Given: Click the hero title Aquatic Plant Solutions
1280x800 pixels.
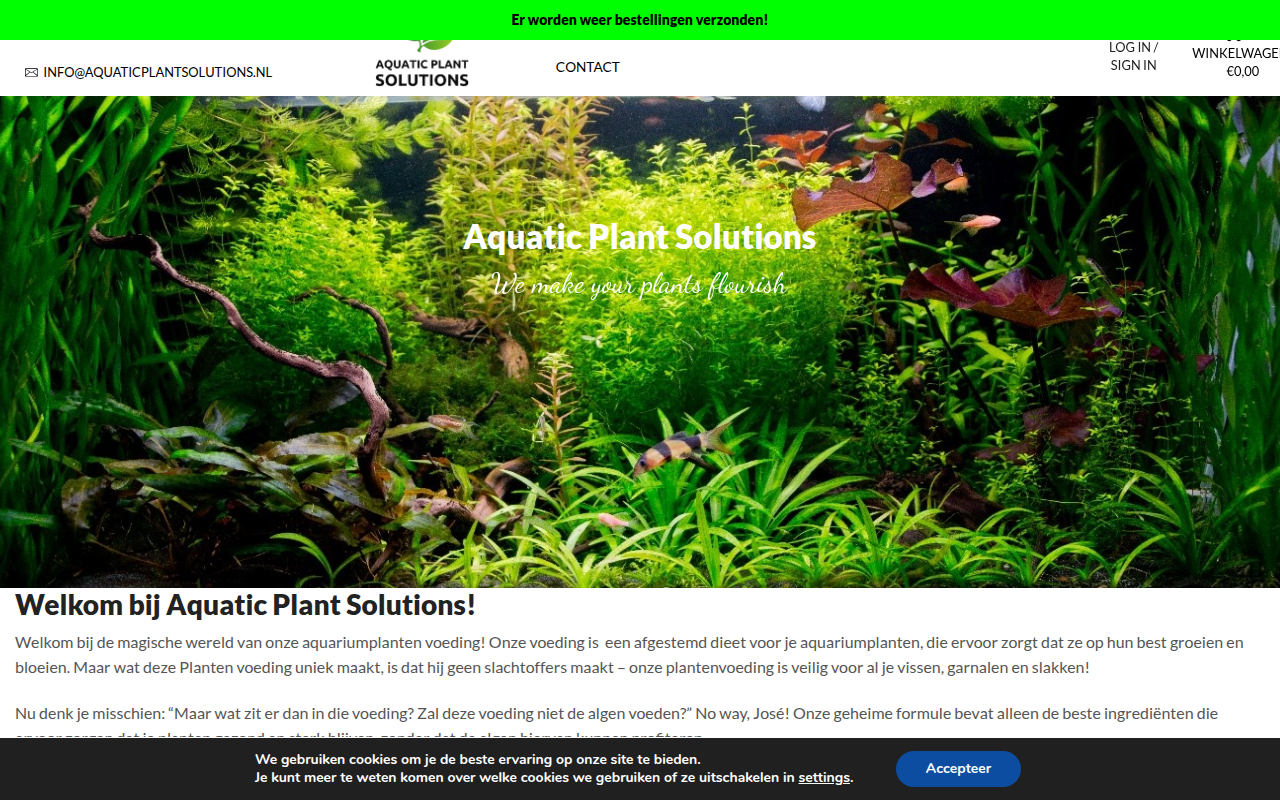Looking at the screenshot, I should click(640, 237).
